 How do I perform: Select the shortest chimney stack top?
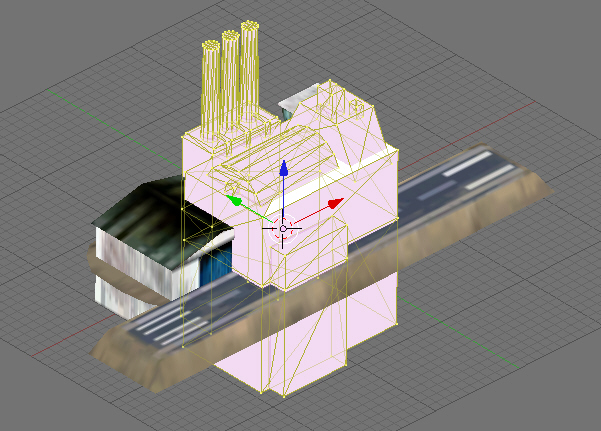(x=211, y=44)
